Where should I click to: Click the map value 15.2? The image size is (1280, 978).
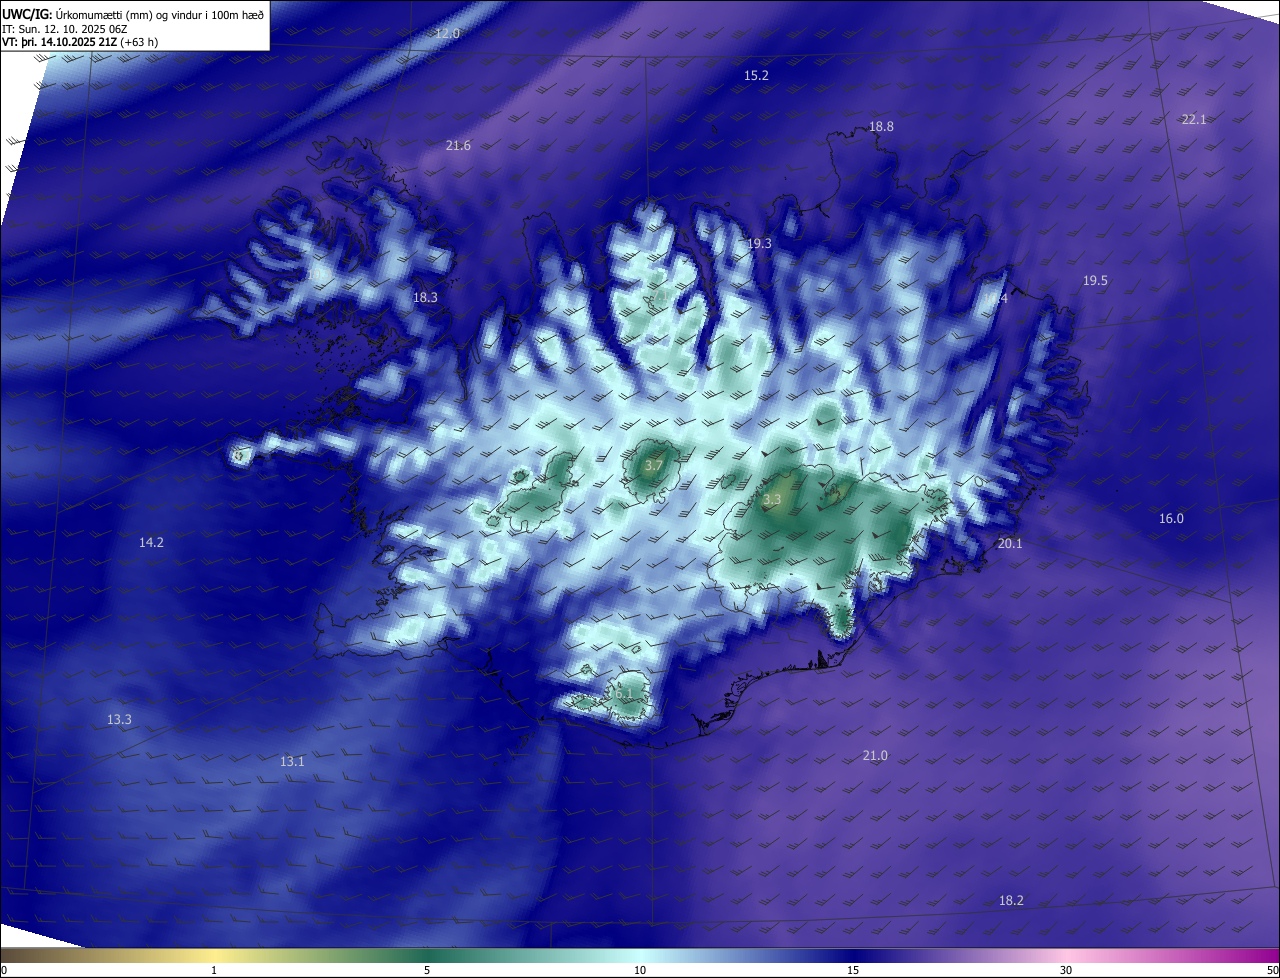click(756, 75)
